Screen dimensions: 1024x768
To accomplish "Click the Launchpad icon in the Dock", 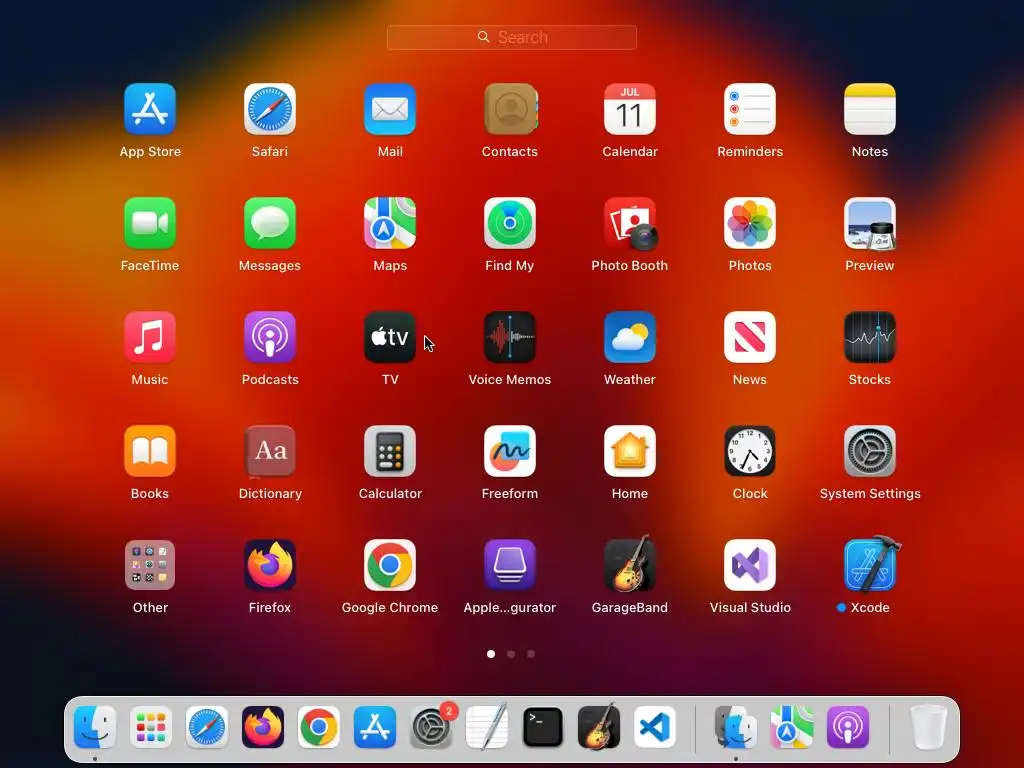I will (x=151, y=727).
